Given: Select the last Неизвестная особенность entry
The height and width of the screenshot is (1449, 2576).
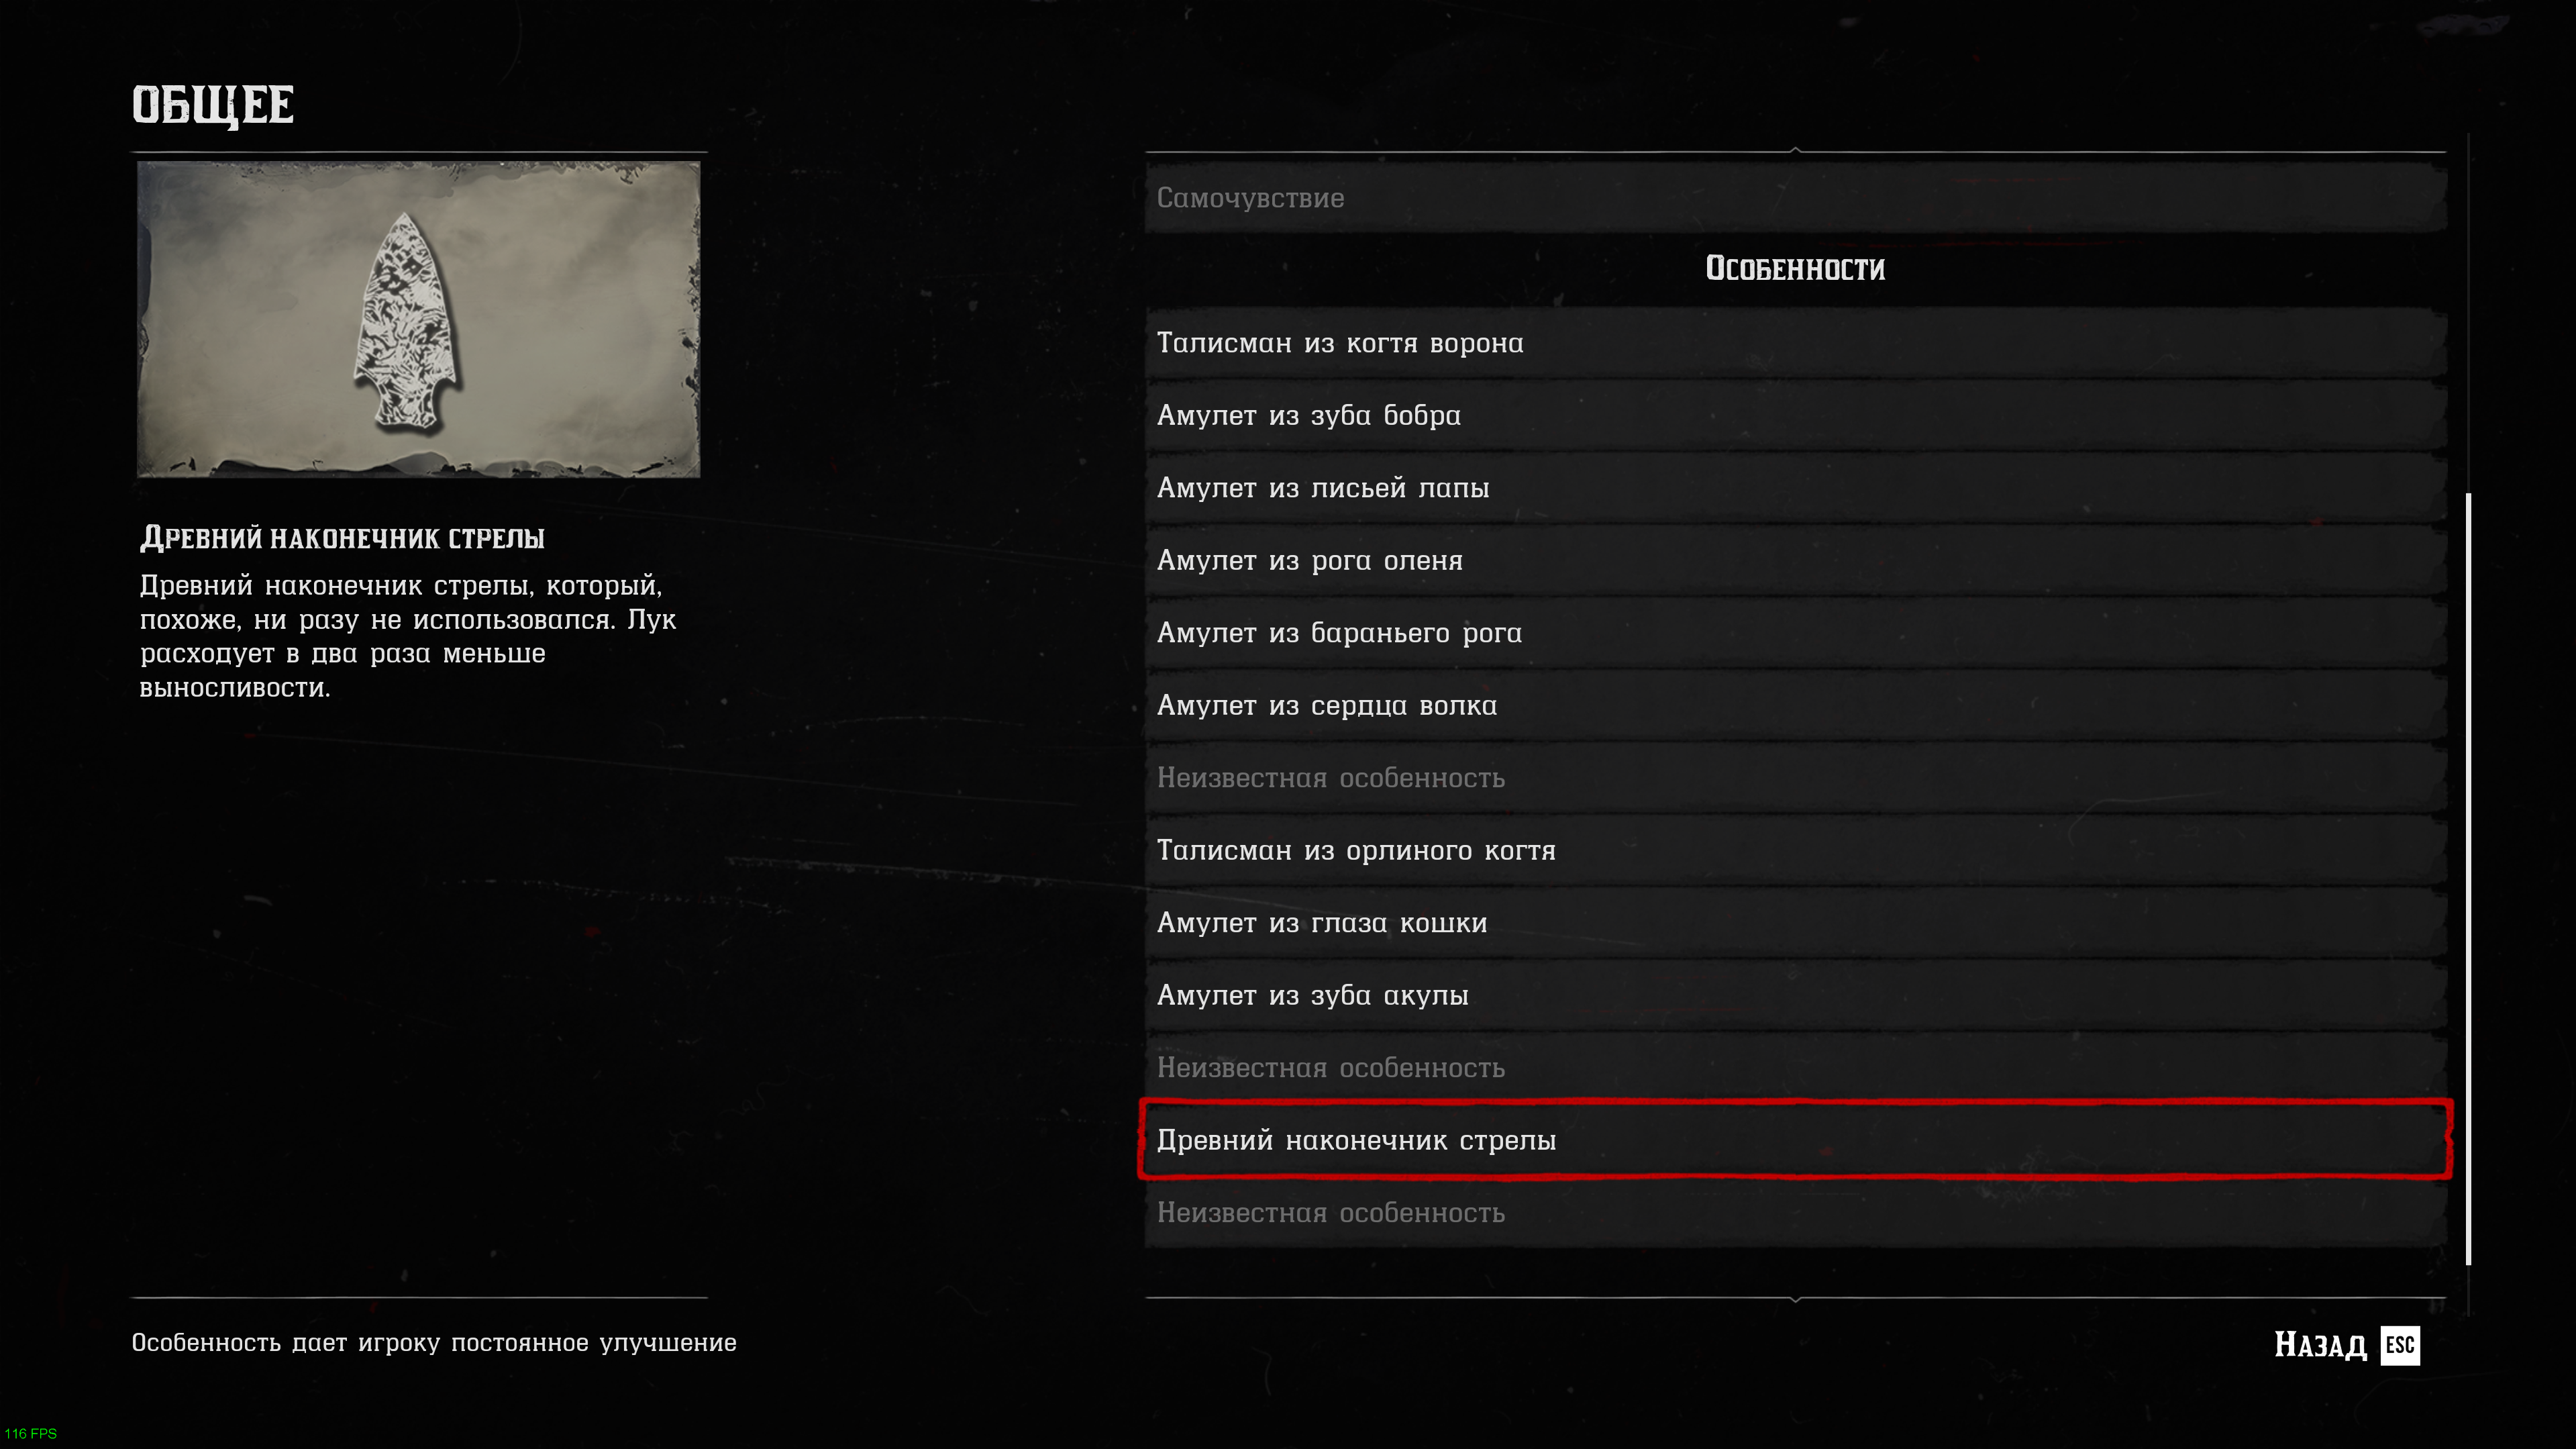Looking at the screenshot, I should coord(1795,1213).
